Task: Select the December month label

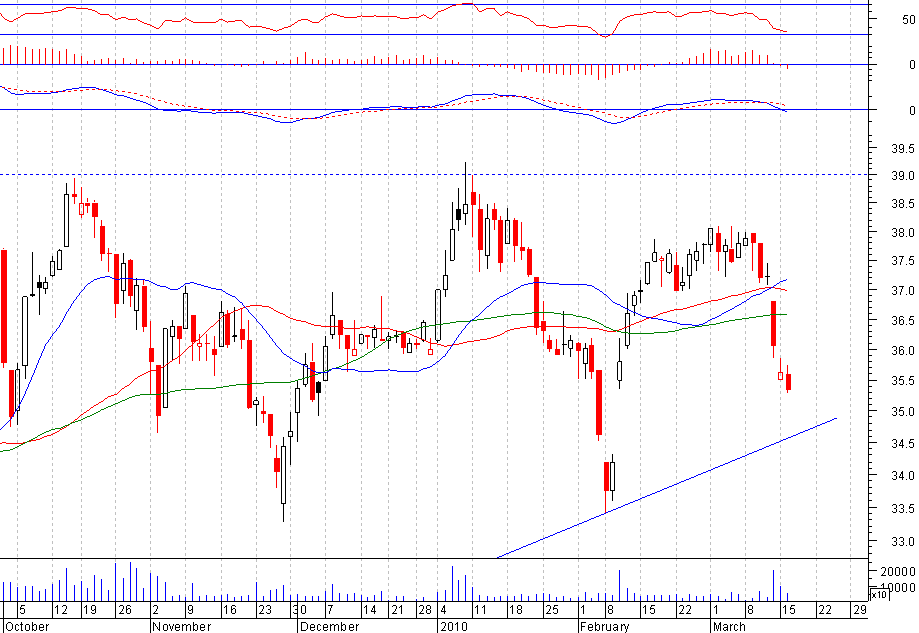Action: pyautogui.click(x=329, y=627)
